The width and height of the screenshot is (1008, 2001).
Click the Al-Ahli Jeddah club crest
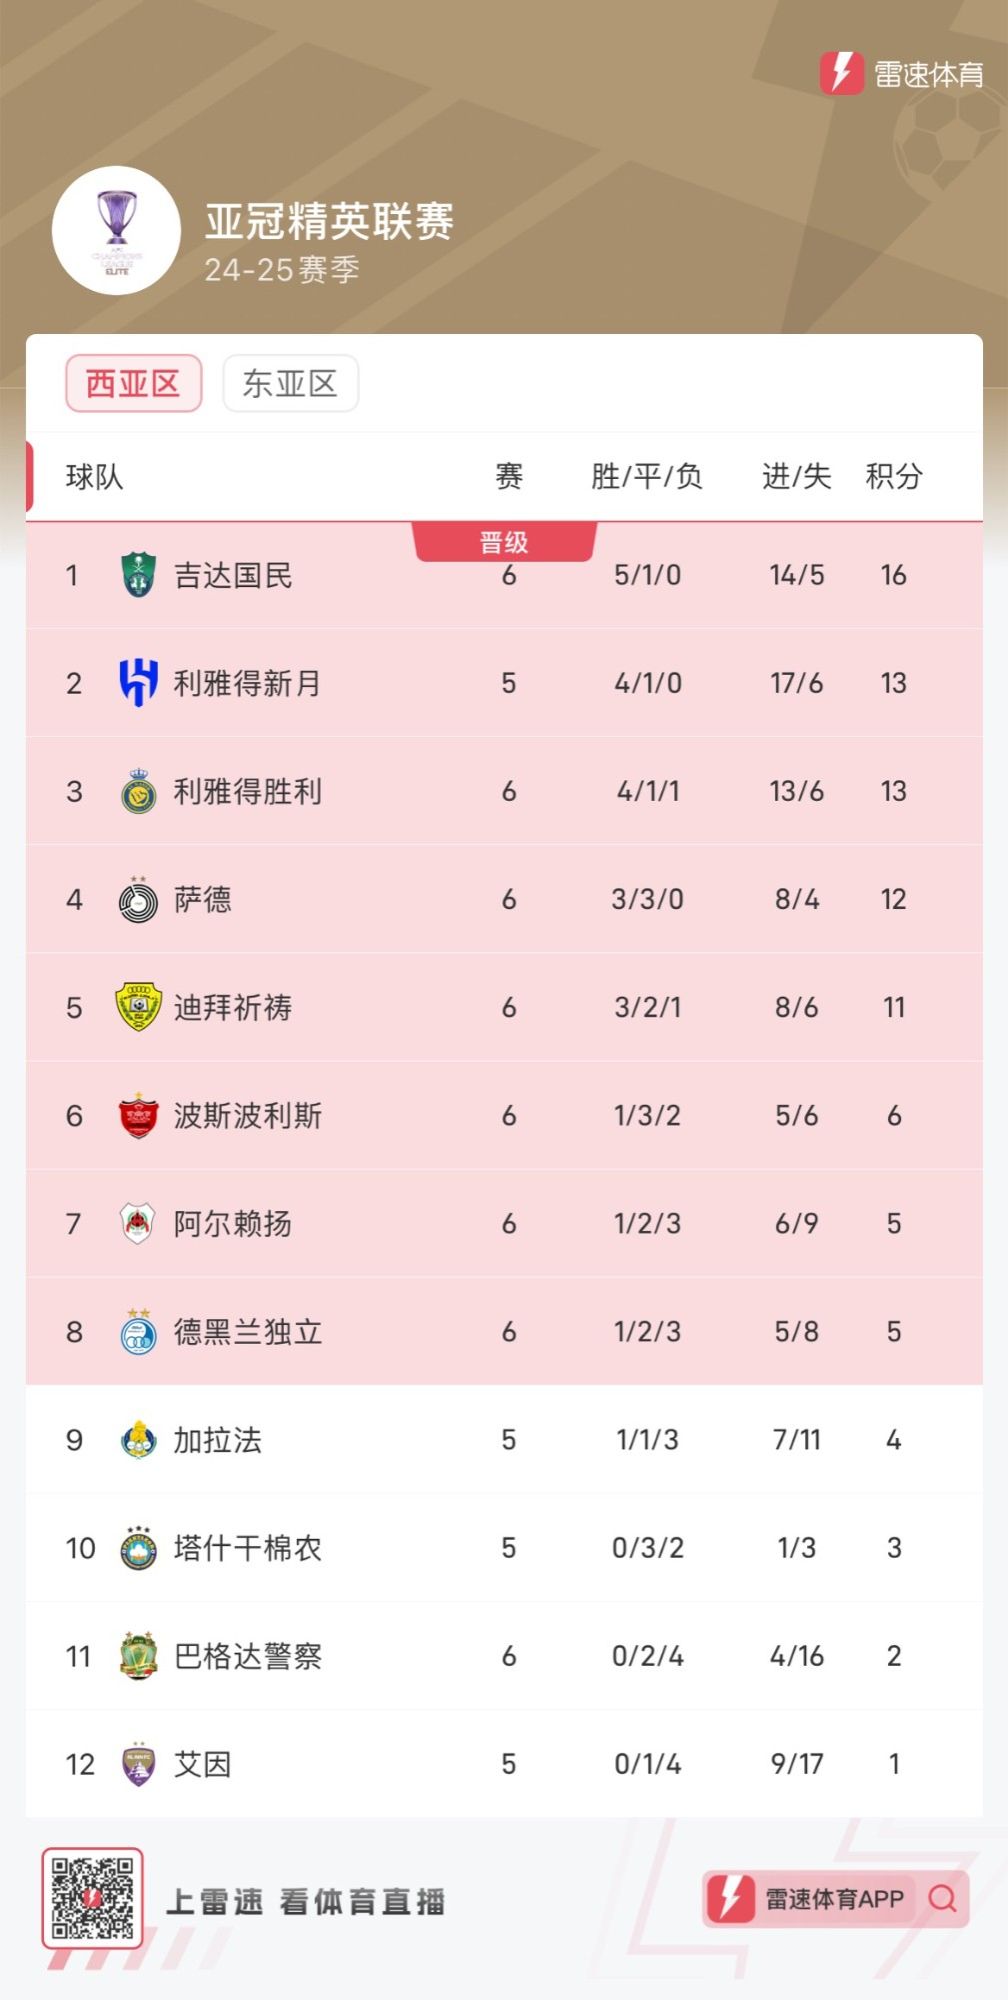[138, 575]
